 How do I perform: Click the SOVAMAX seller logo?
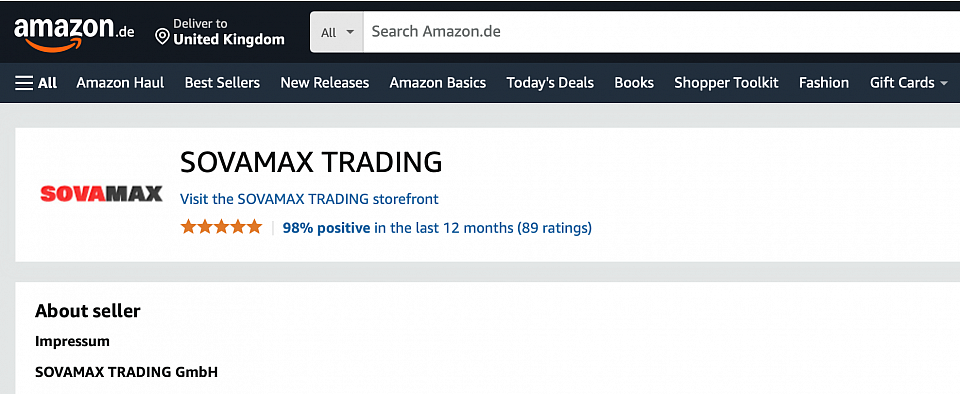101,194
